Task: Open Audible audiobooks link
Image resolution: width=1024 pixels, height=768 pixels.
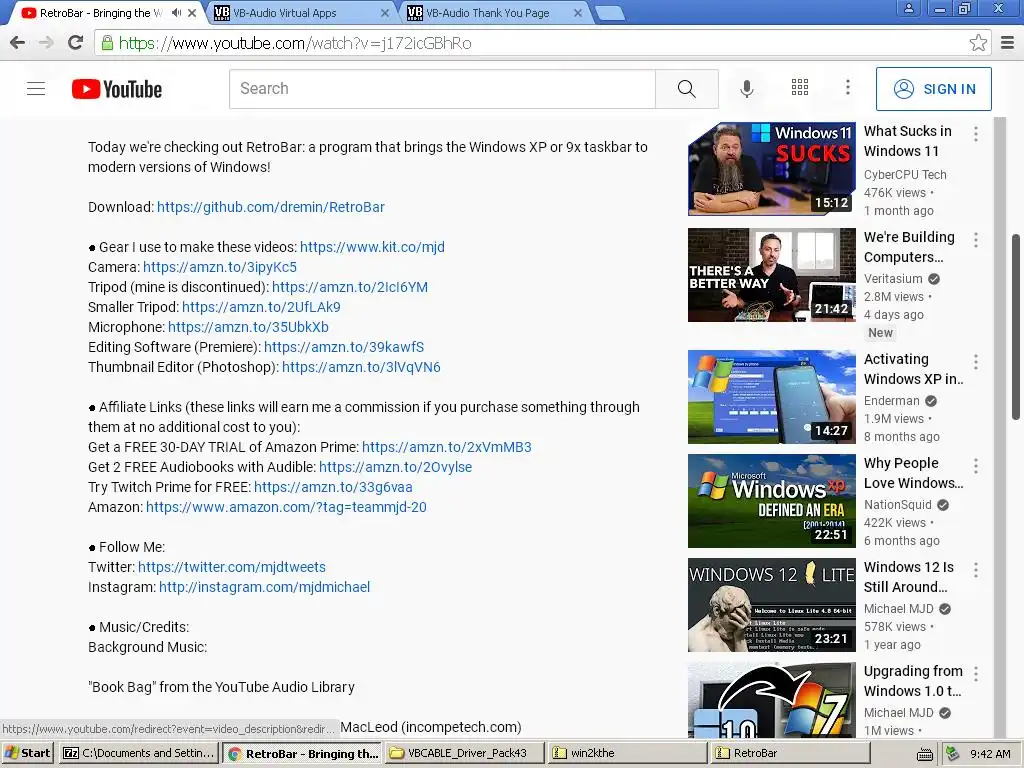Action: [x=396, y=467]
